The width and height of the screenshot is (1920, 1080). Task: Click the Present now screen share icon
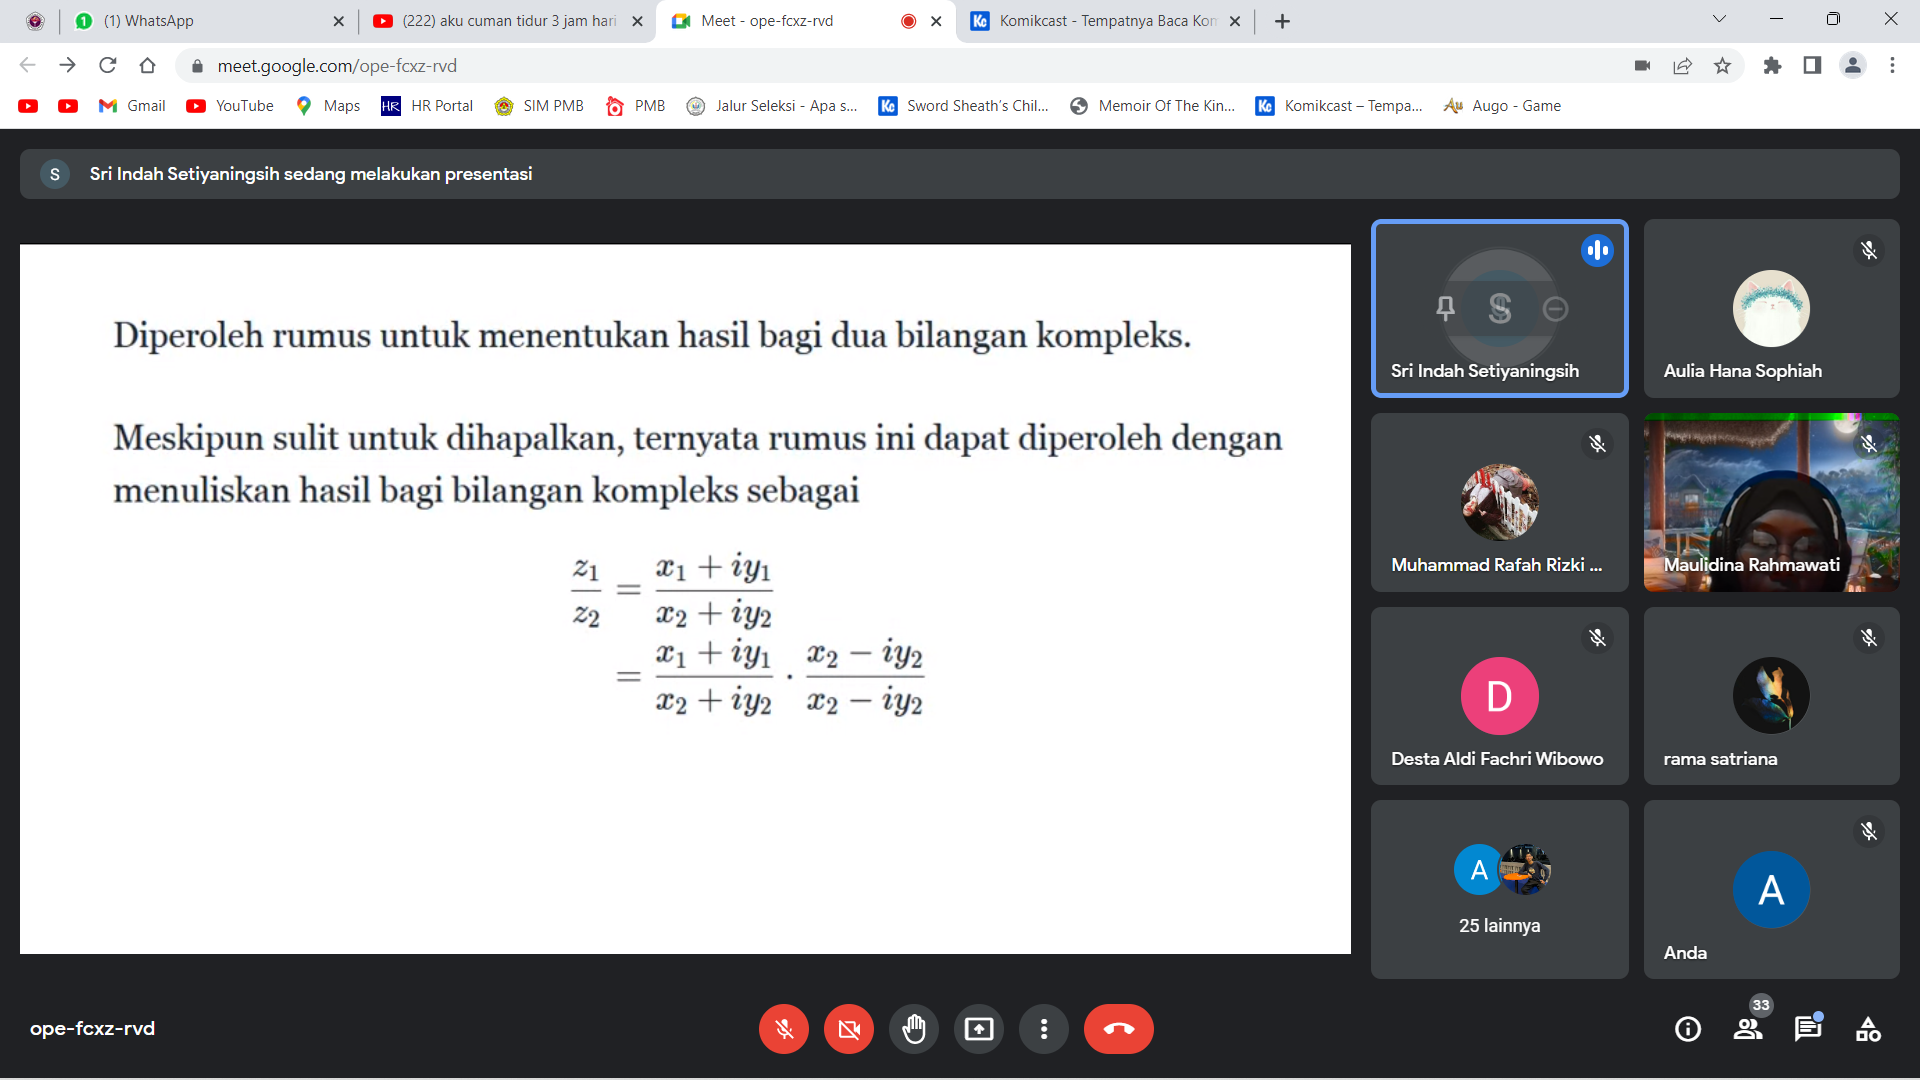[978, 1029]
